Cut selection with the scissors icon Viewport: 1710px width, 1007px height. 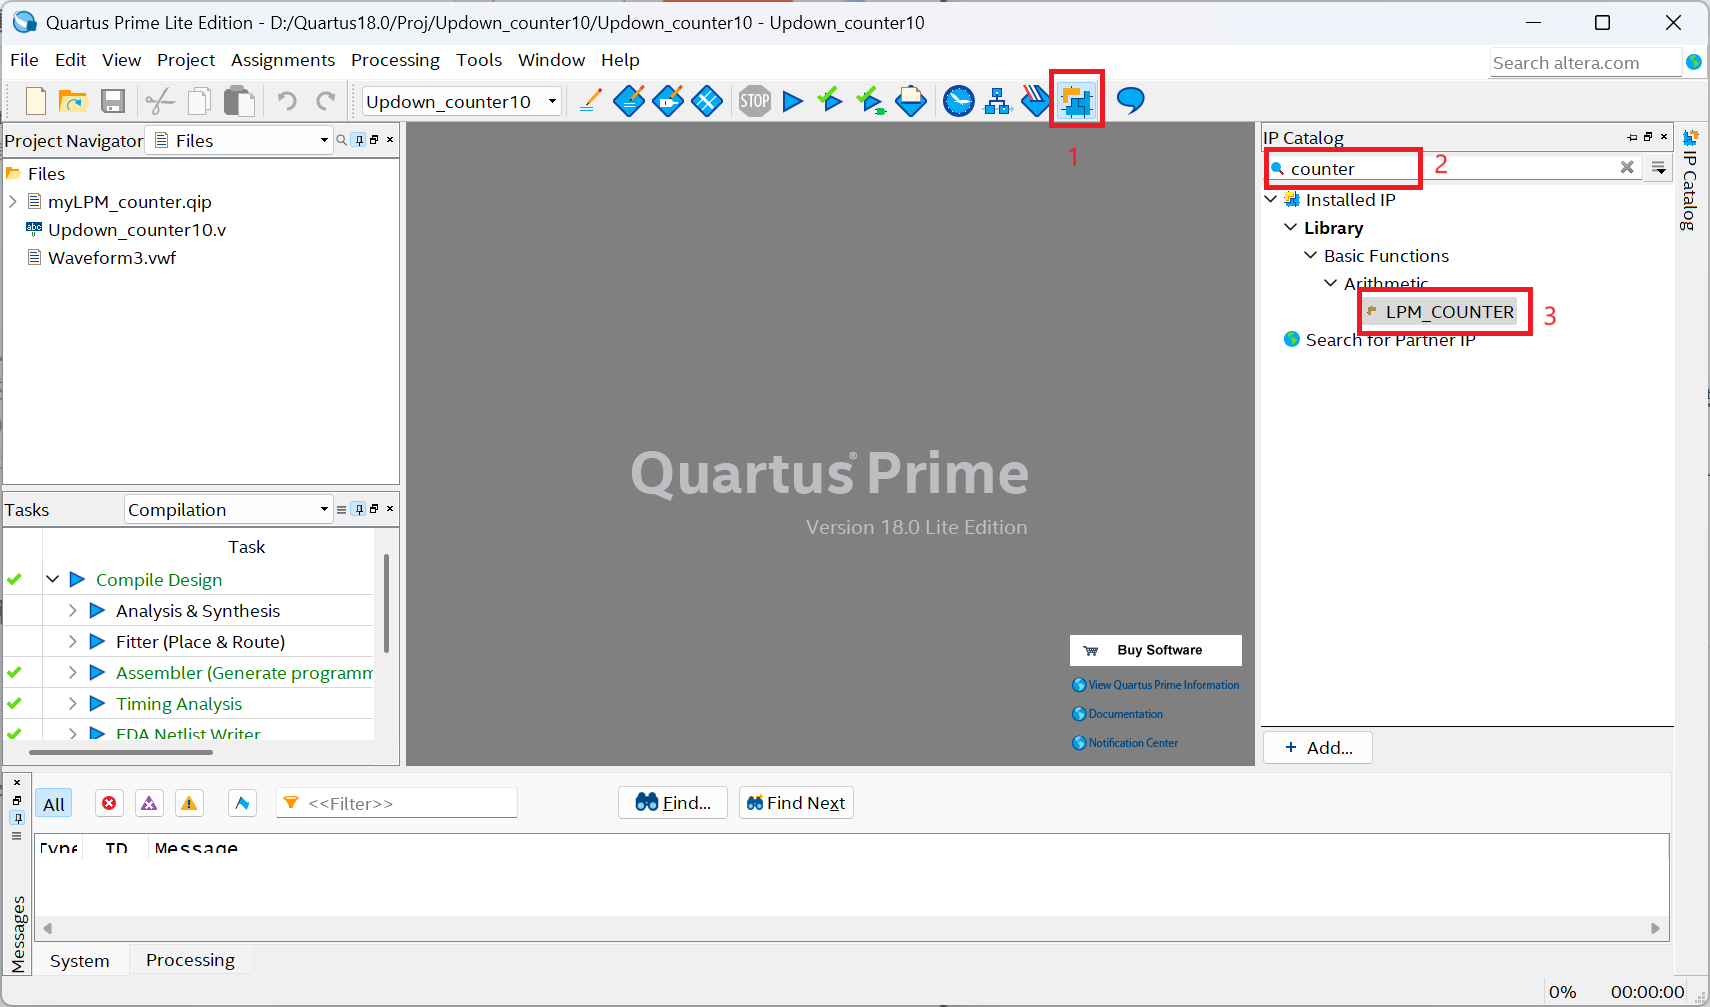pyautogui.click(x=160, y=101)
